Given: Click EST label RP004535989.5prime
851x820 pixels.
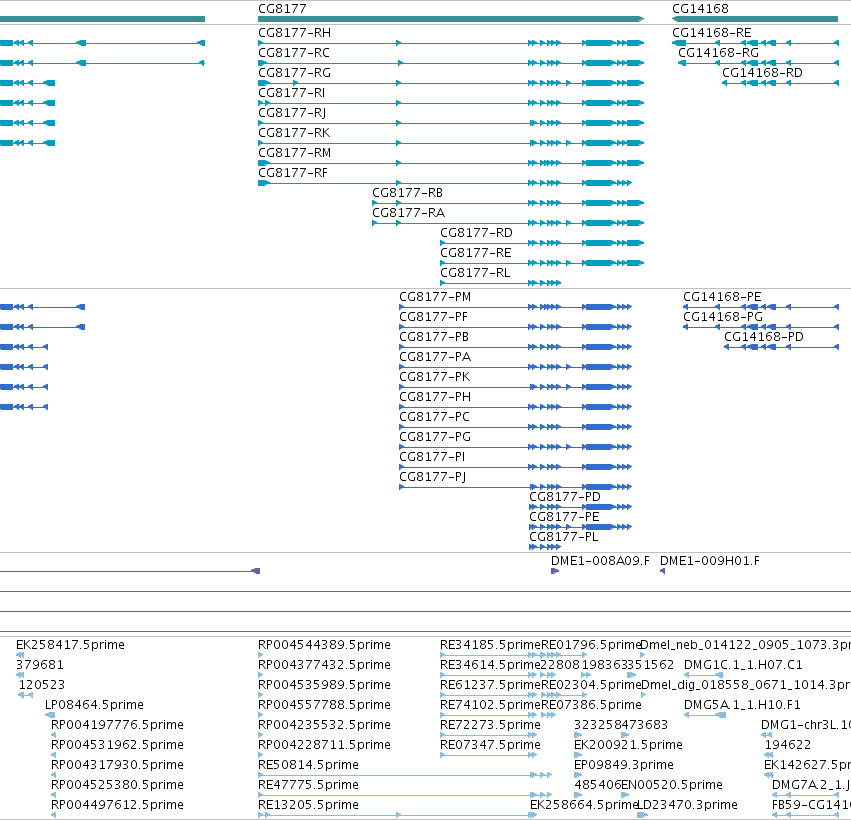Looking at the screenshot, I should pos(325,685).
